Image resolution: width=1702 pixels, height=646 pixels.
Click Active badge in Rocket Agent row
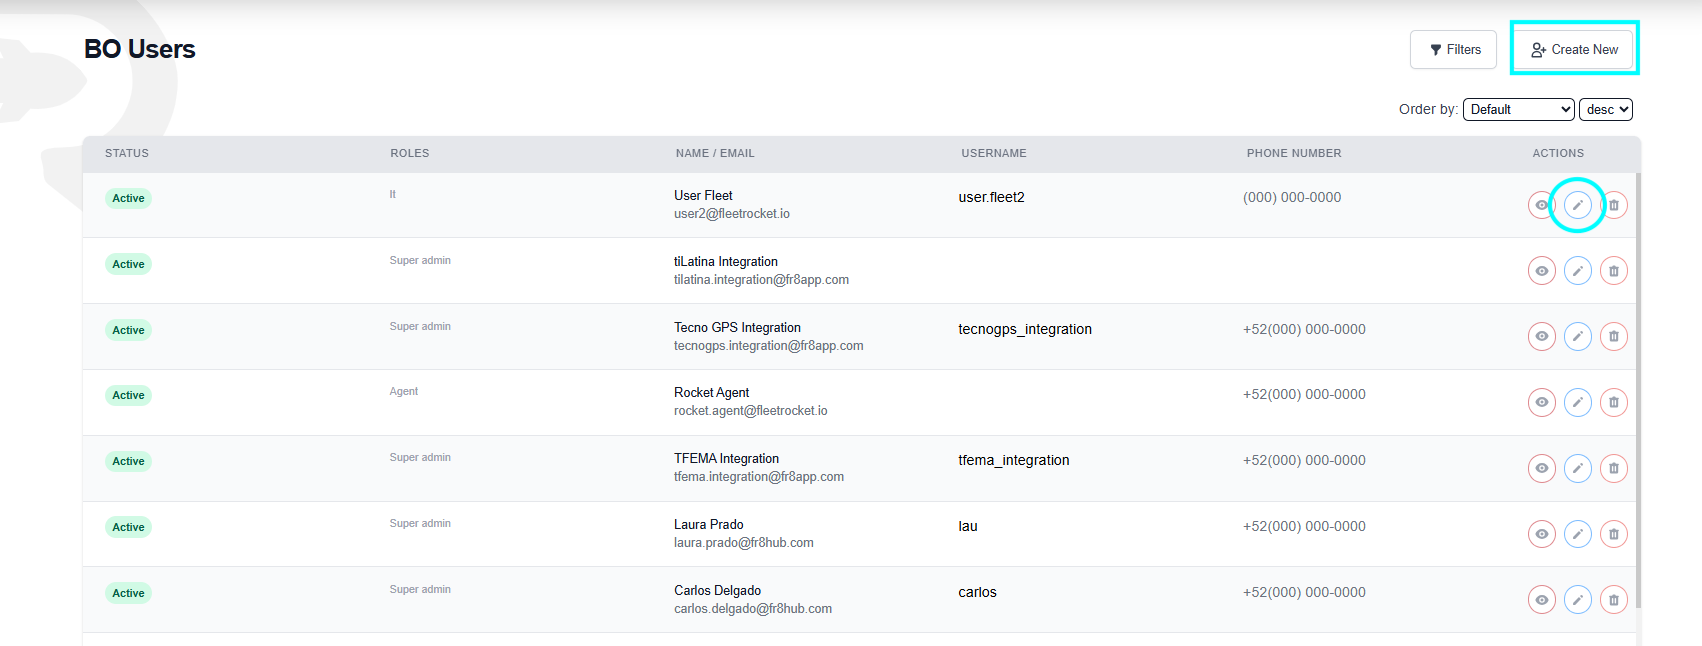pyautogui.click(x=128, y=395)
